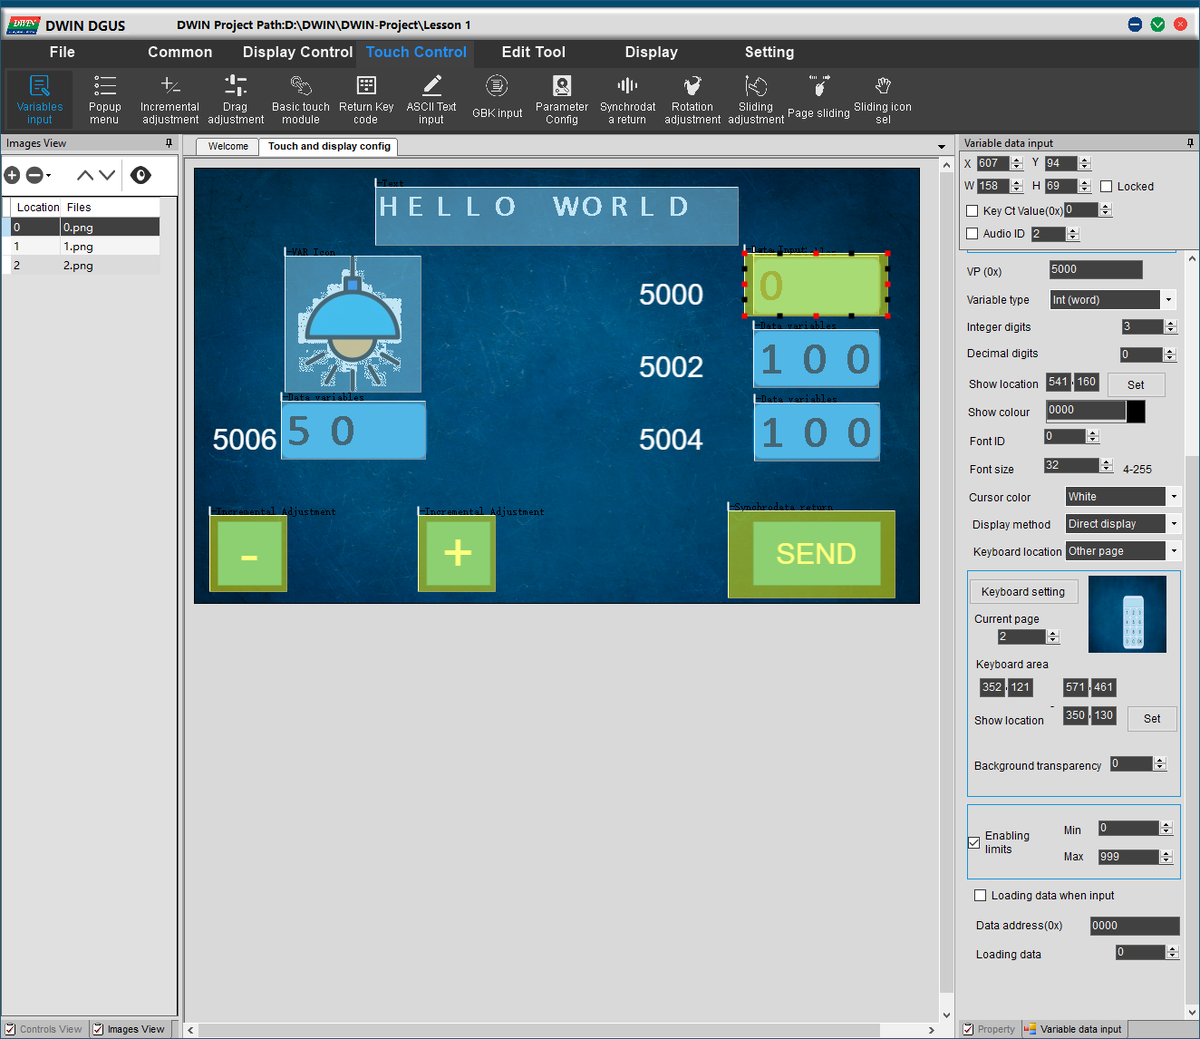Image resolution: width=1200 pixels, height=1039 pixels.
Task: Open the File menu
Action: point(62,52)
